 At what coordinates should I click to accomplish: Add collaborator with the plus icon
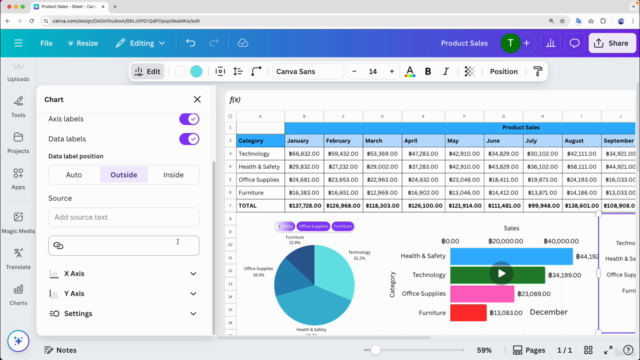[x=527, y=43]
